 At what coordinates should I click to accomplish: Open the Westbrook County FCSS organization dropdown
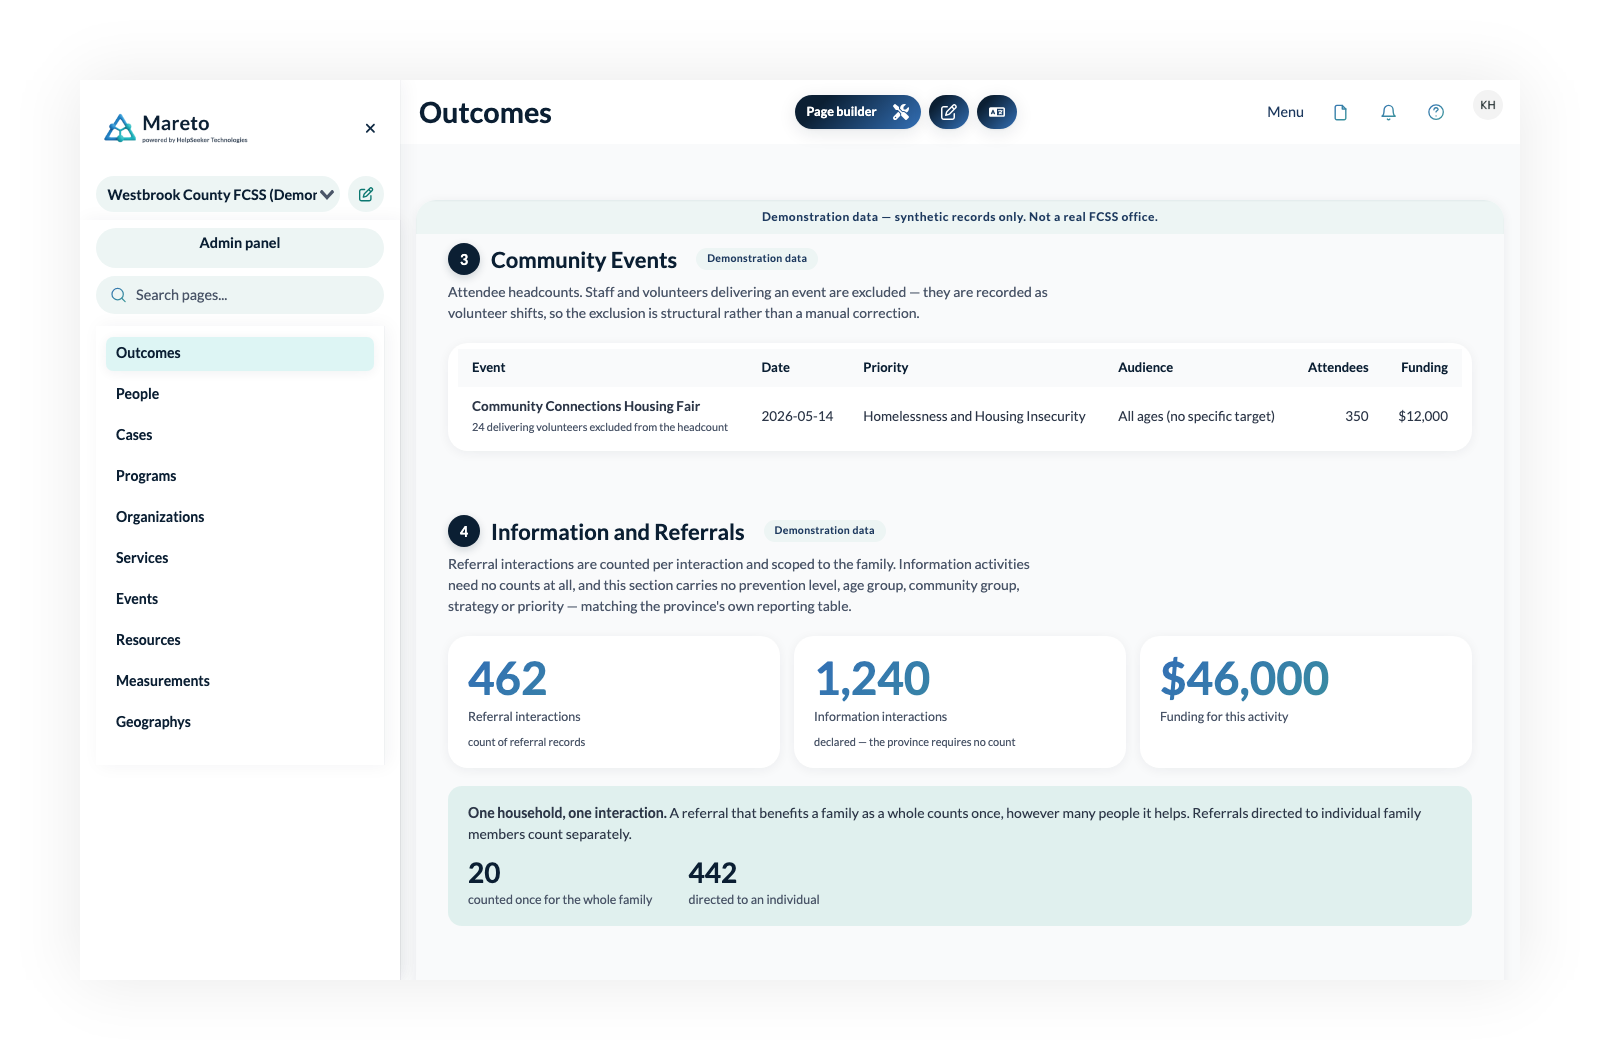(x=218, y=194)
